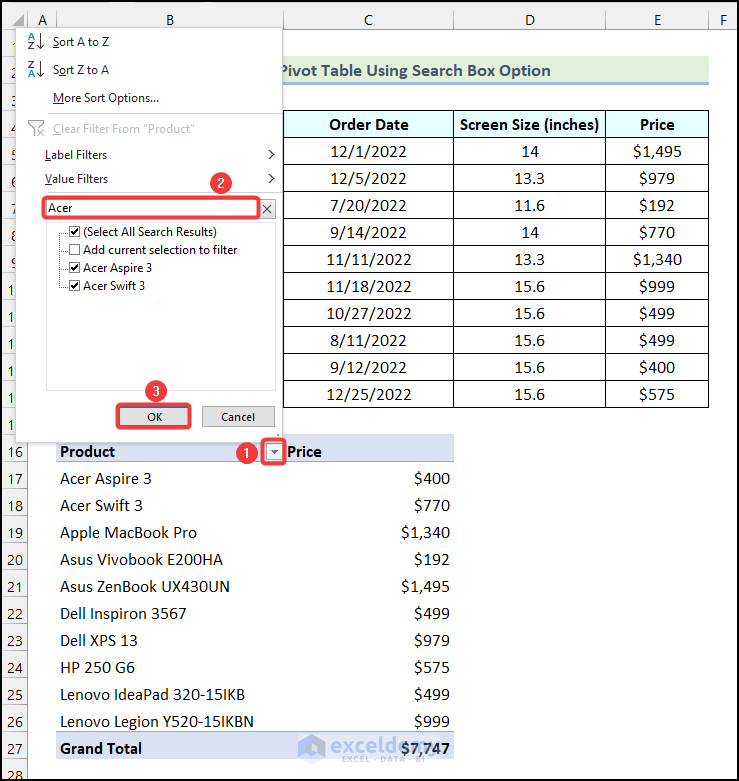
Task: Uncheck the Acer Aspire 3 checkbox
Action: [75, 267]
